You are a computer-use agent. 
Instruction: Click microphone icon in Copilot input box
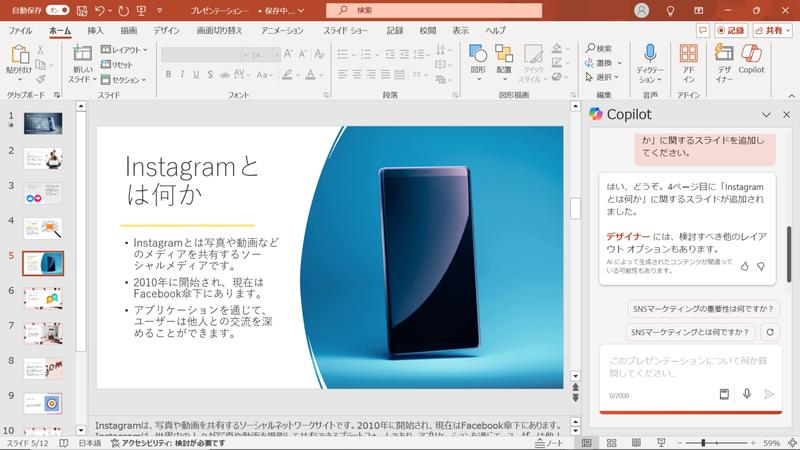pos(747,394)
